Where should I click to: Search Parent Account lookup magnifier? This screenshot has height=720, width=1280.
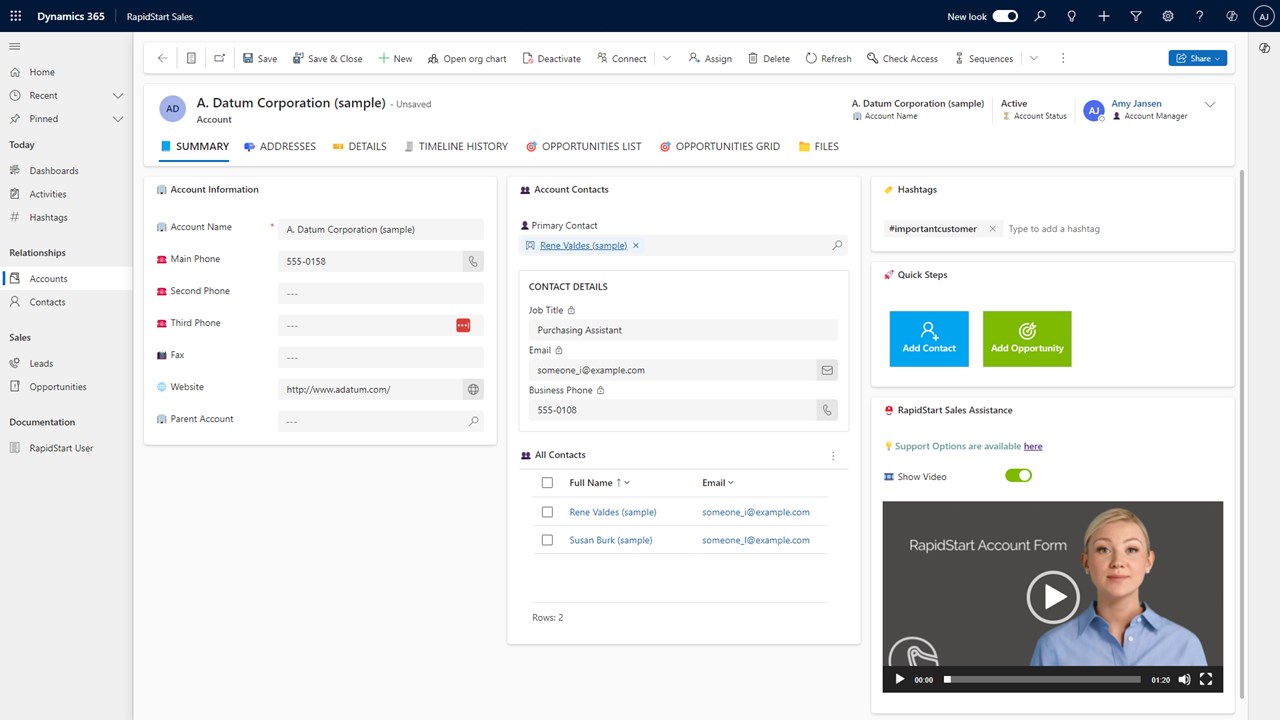click(x=473, y=421)
